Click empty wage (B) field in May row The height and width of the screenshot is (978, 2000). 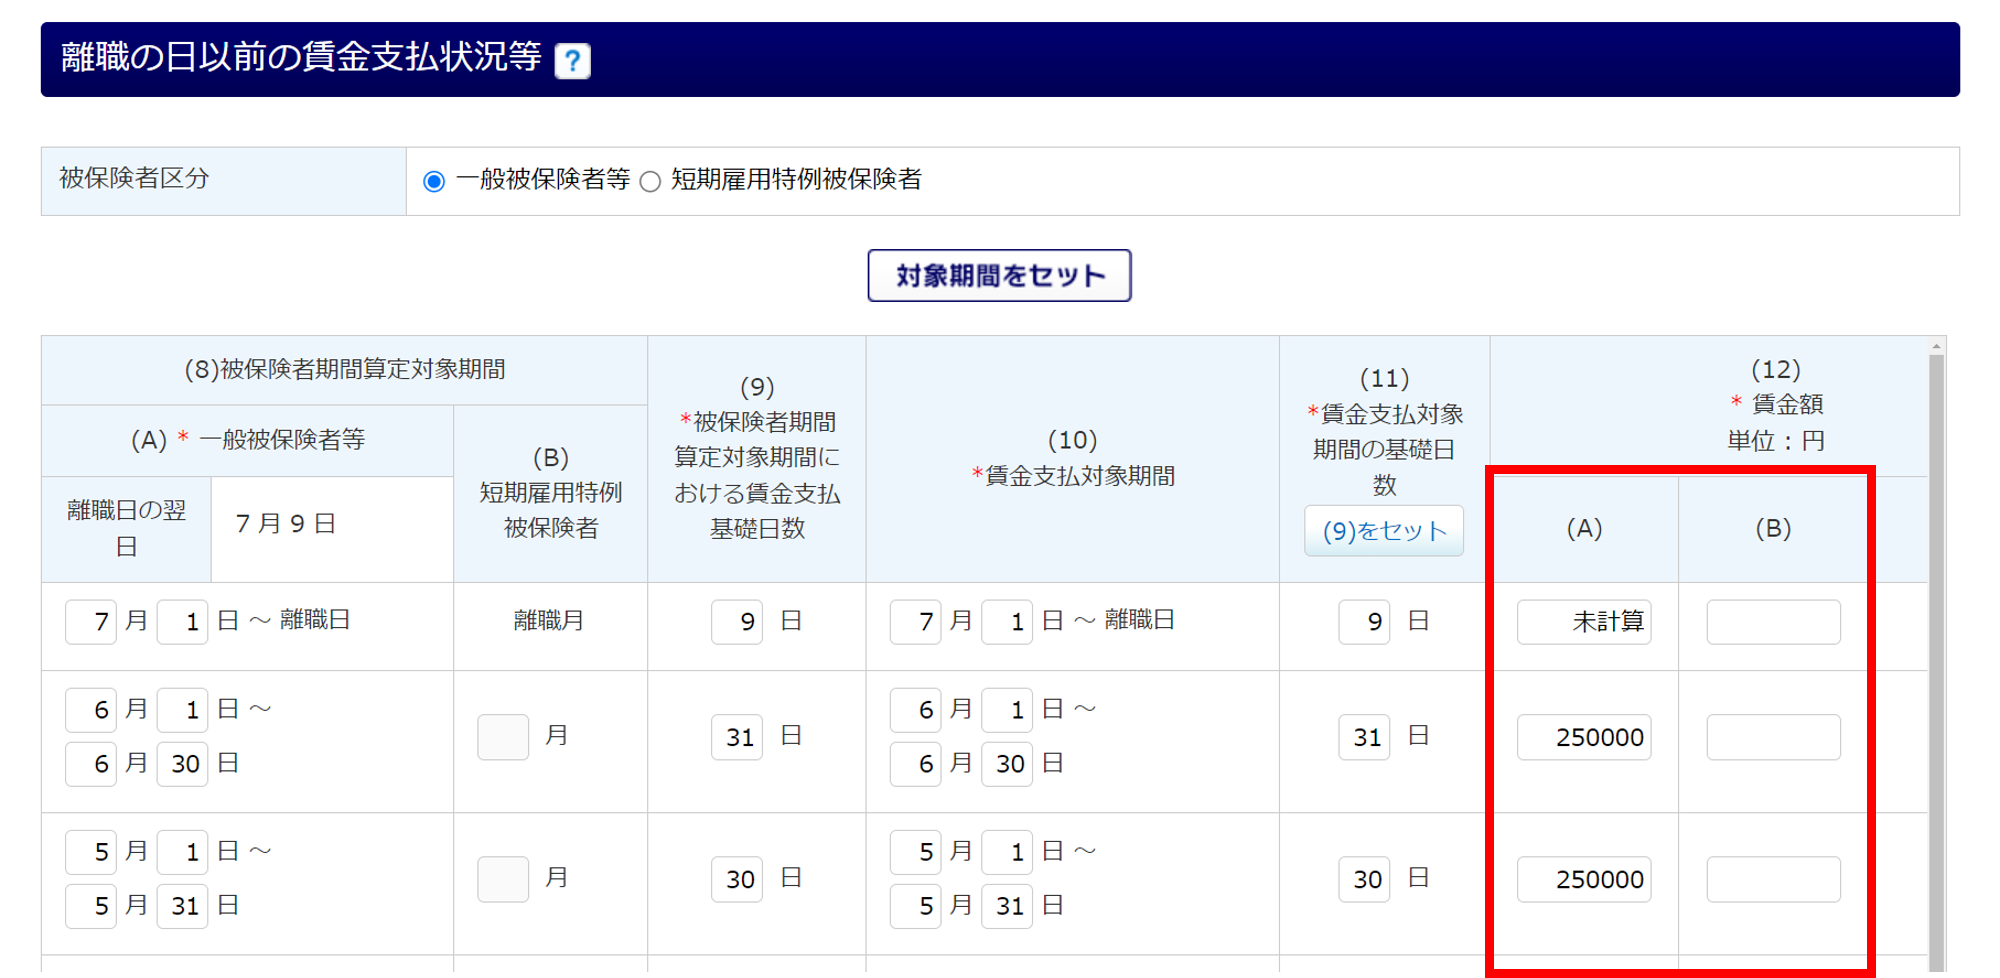[x=1773, y=879]
